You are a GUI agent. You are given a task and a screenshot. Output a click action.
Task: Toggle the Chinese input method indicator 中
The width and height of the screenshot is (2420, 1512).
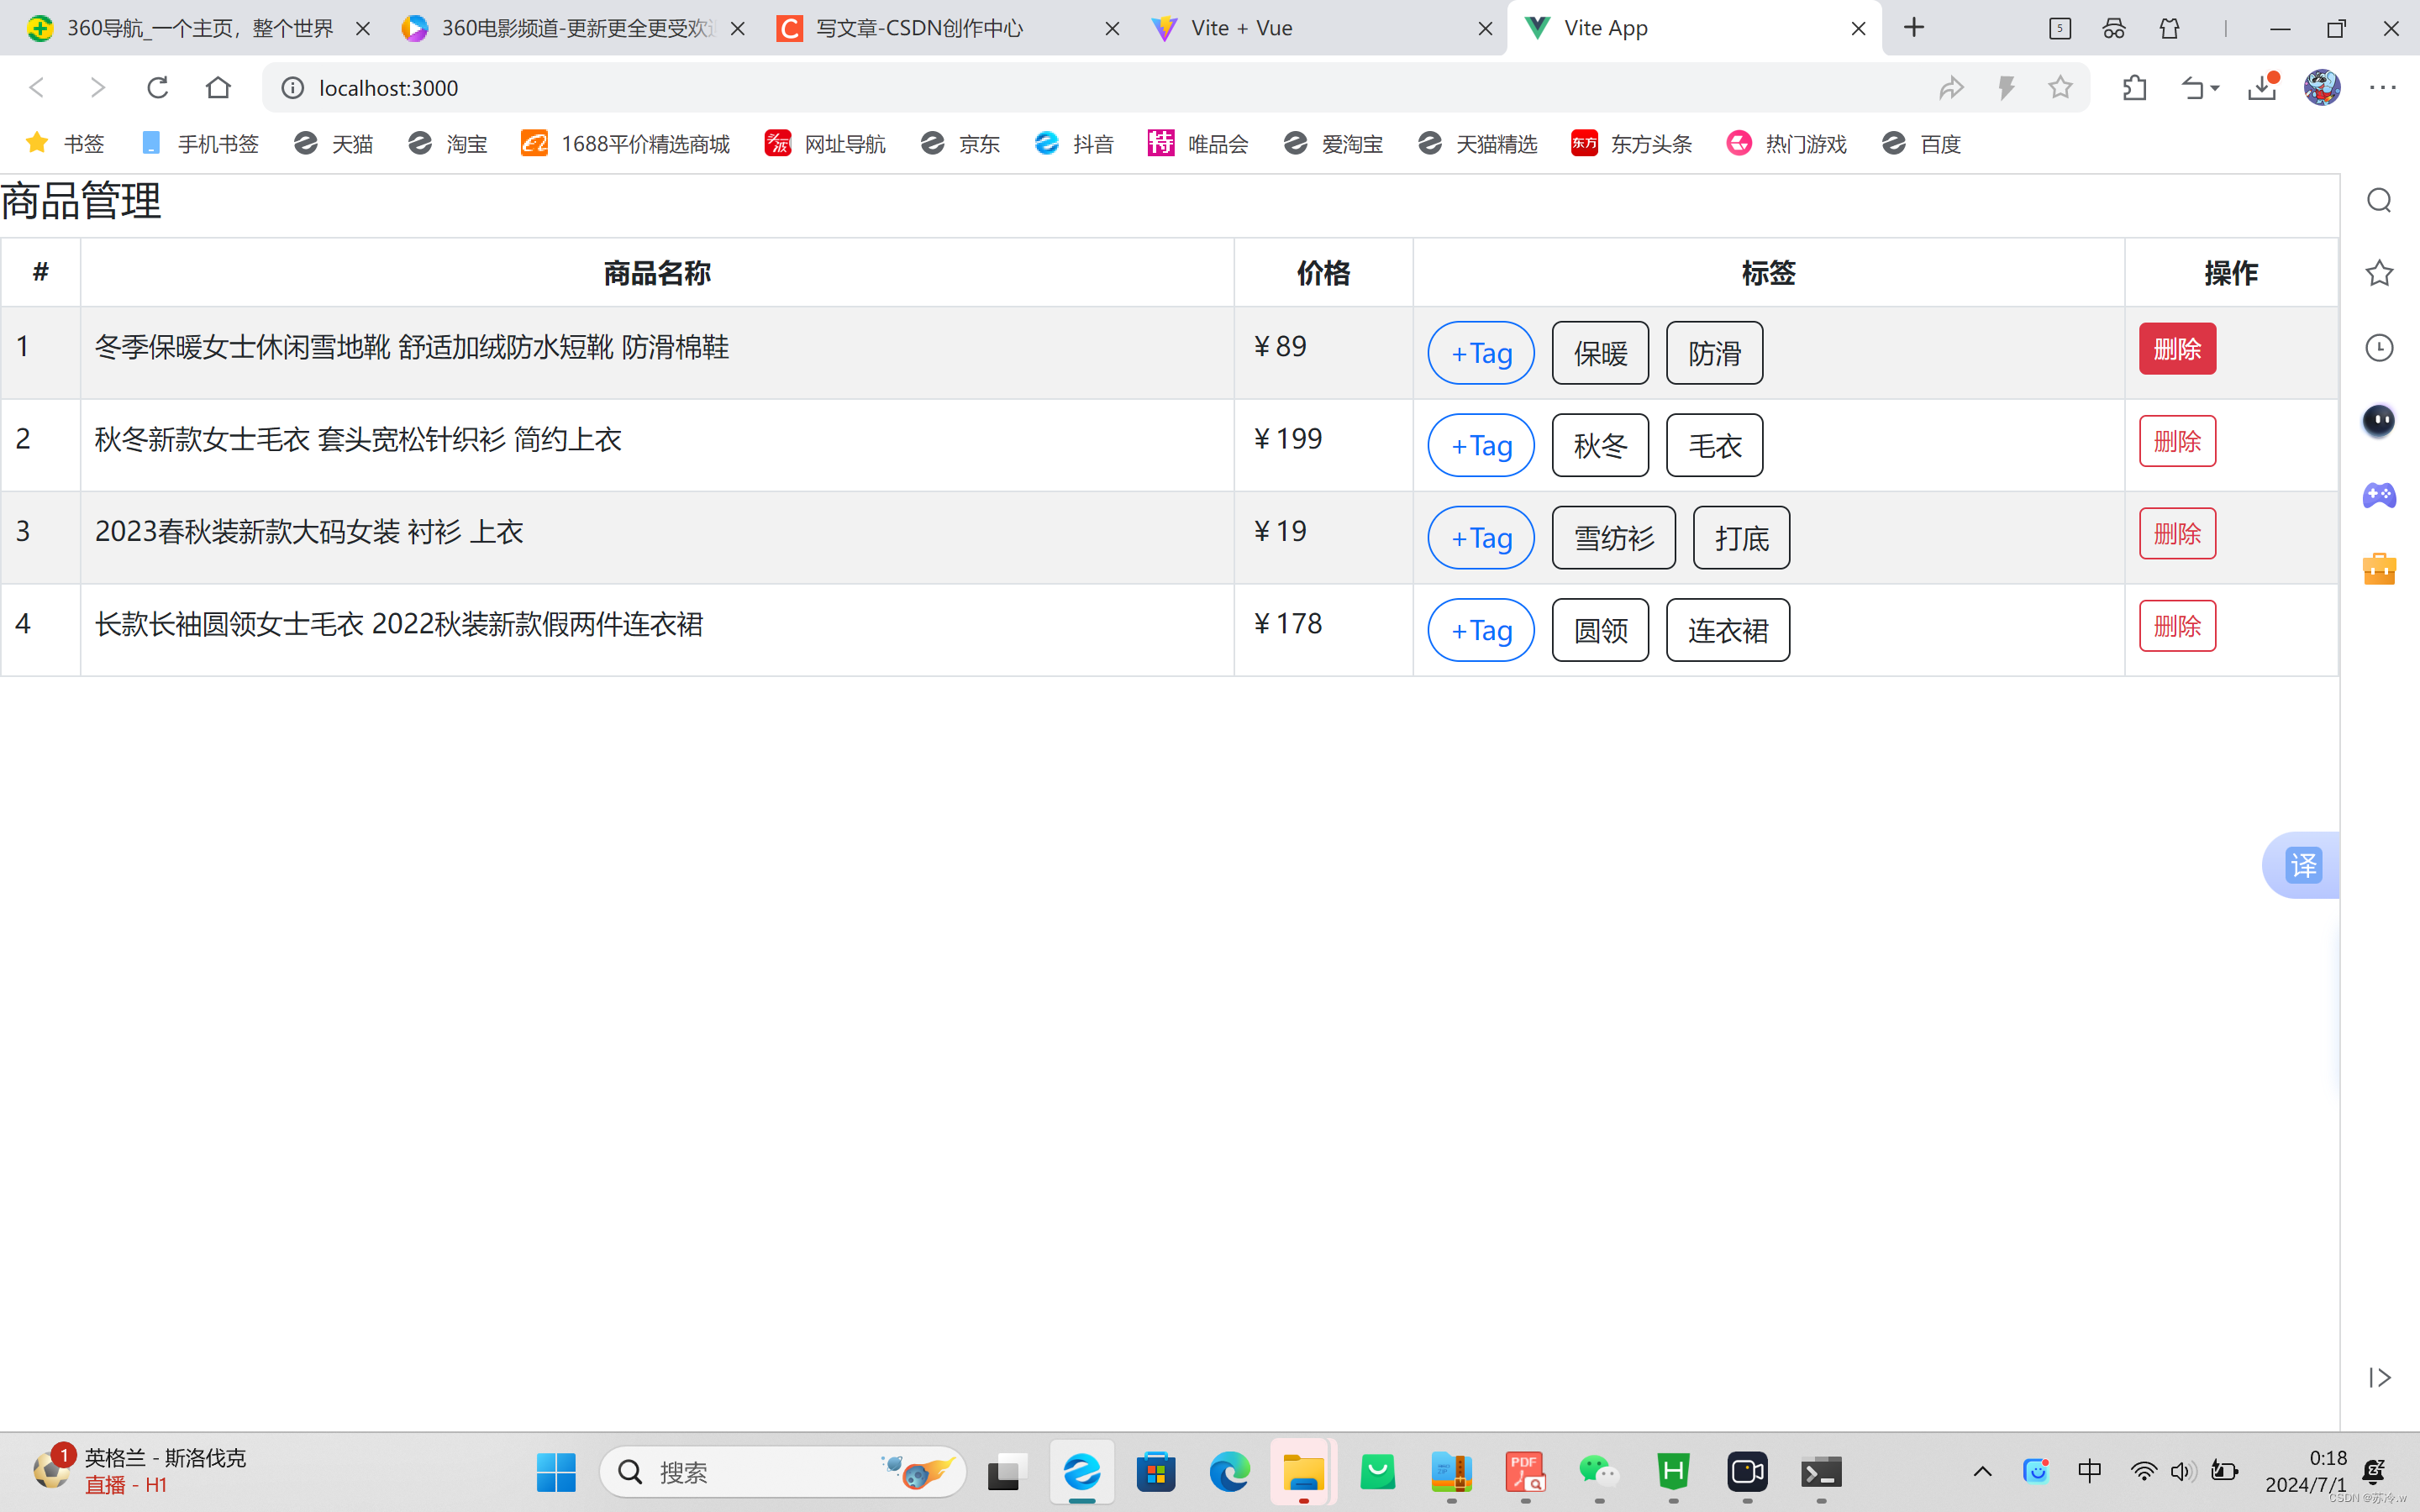(2089, 1471)
